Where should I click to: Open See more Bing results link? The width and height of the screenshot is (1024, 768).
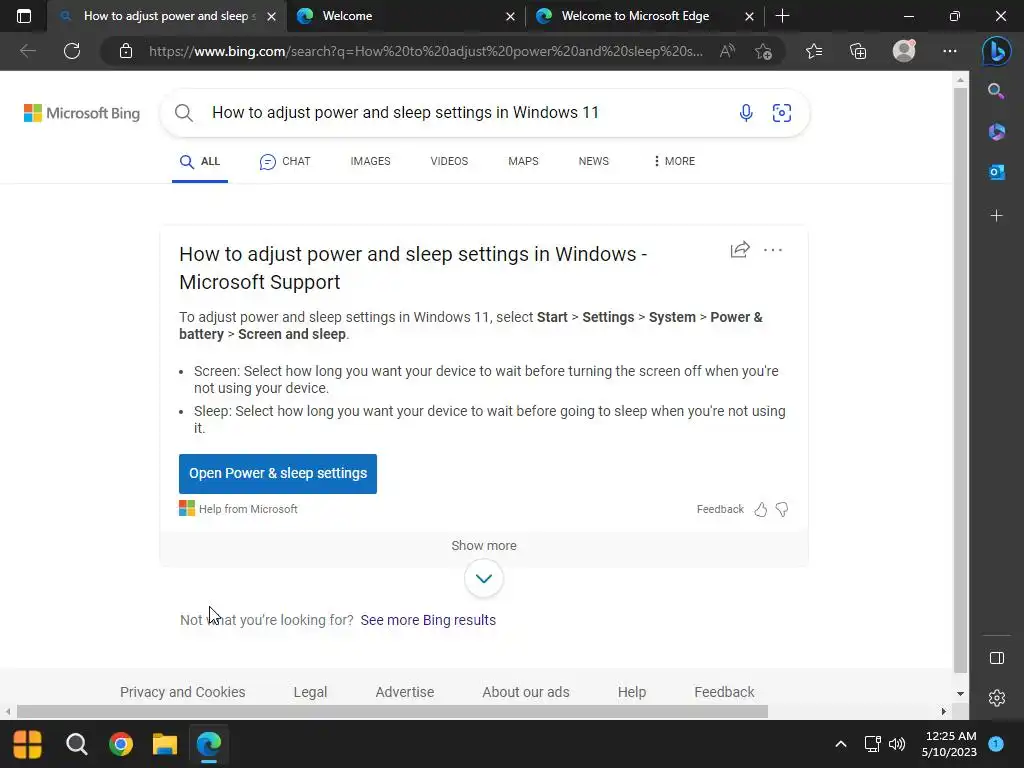point(428,620)
